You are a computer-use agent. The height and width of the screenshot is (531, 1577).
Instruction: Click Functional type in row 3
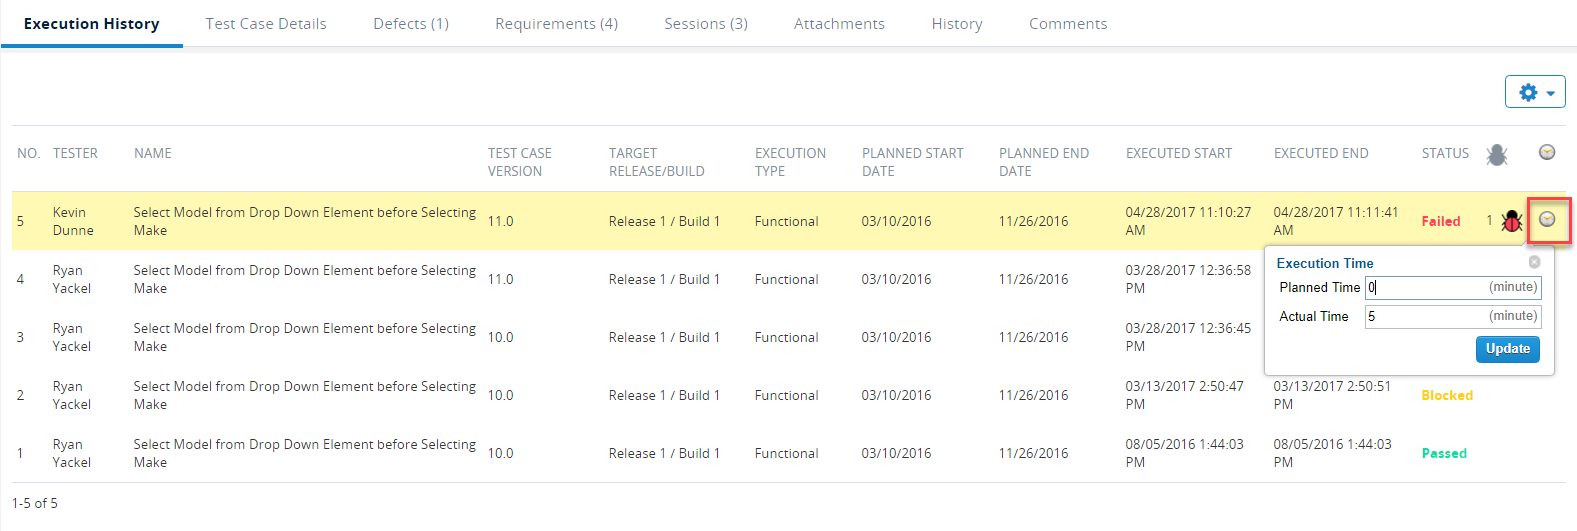coord(786,337)
